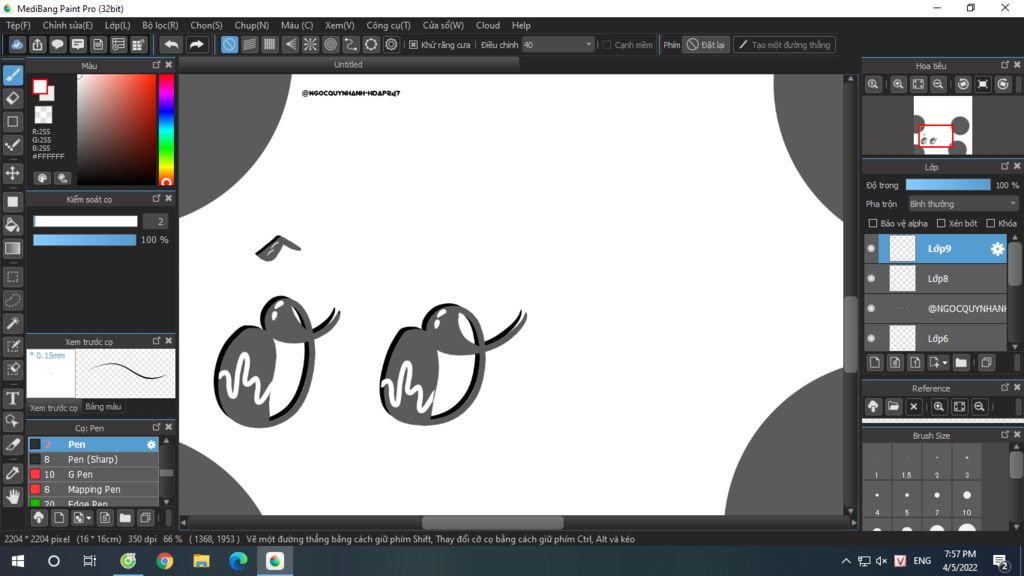Switch to Bảng màu palette tab

103,407
